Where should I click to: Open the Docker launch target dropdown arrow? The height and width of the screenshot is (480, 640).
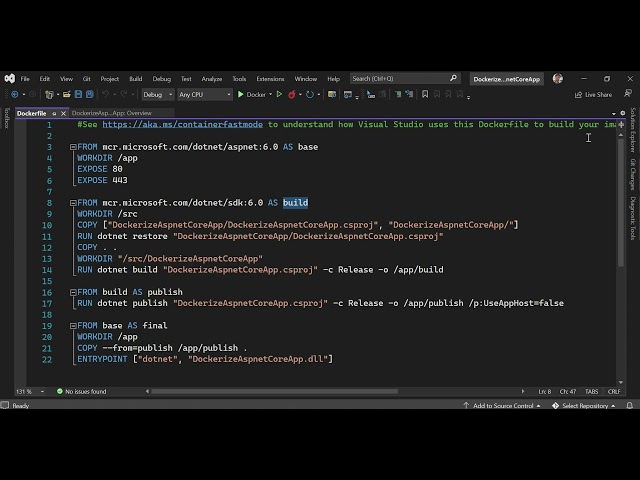(270, 95)
